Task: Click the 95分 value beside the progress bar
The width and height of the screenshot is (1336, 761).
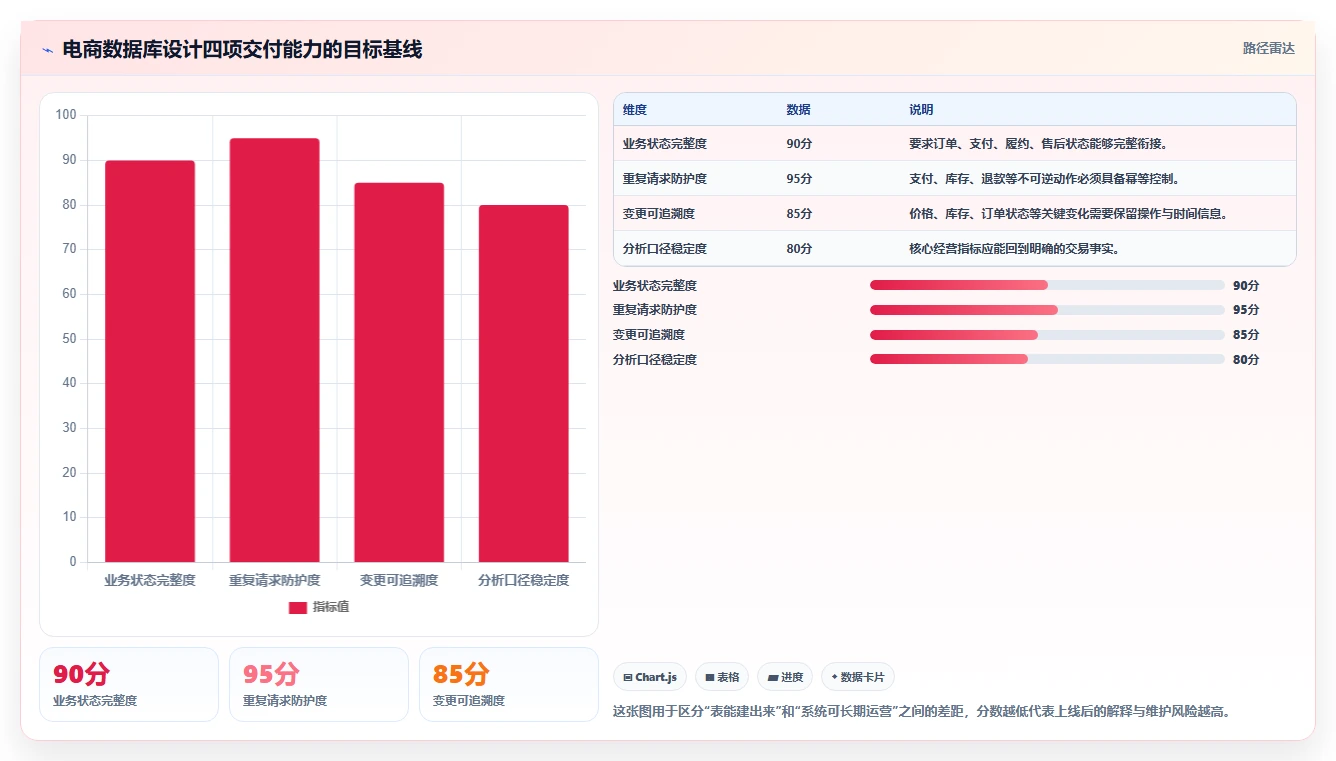Action: 1246,310
